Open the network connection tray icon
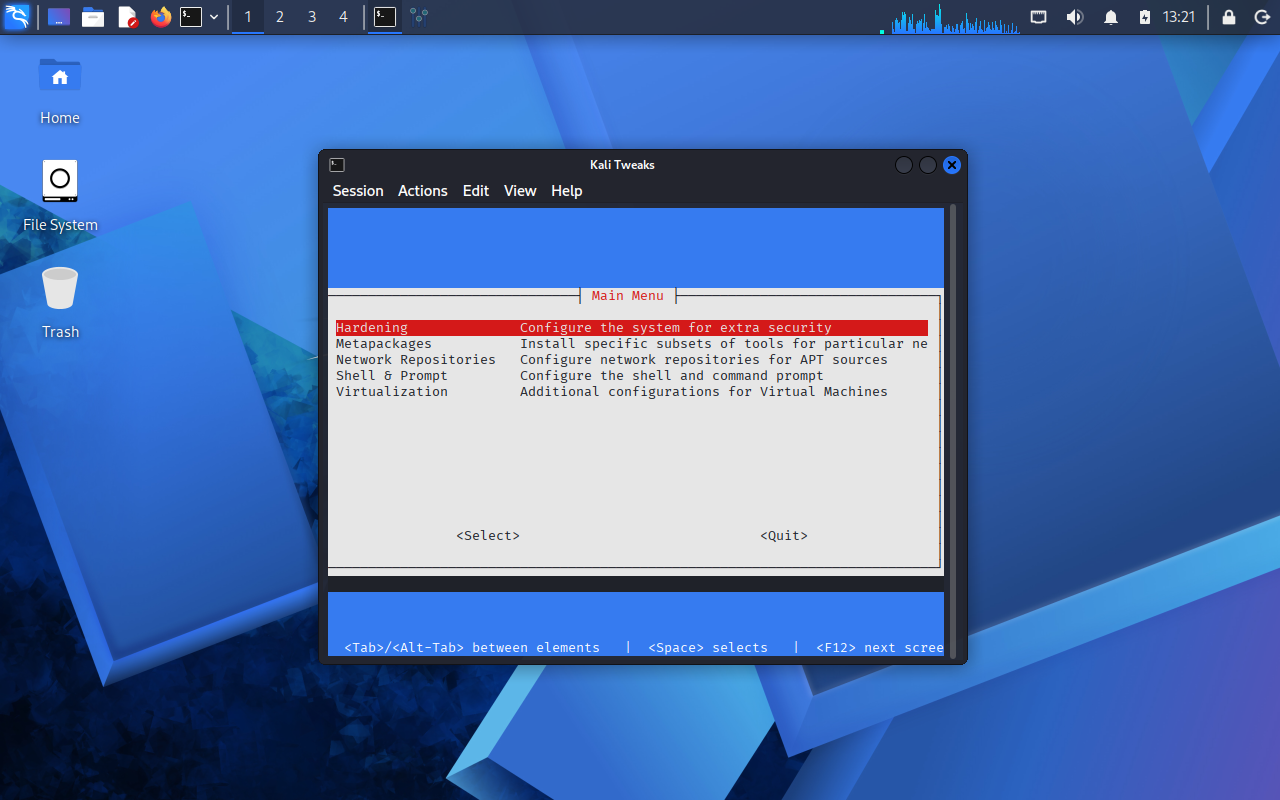Viewport: 1280px width, 800px height. coord(1039,17)
